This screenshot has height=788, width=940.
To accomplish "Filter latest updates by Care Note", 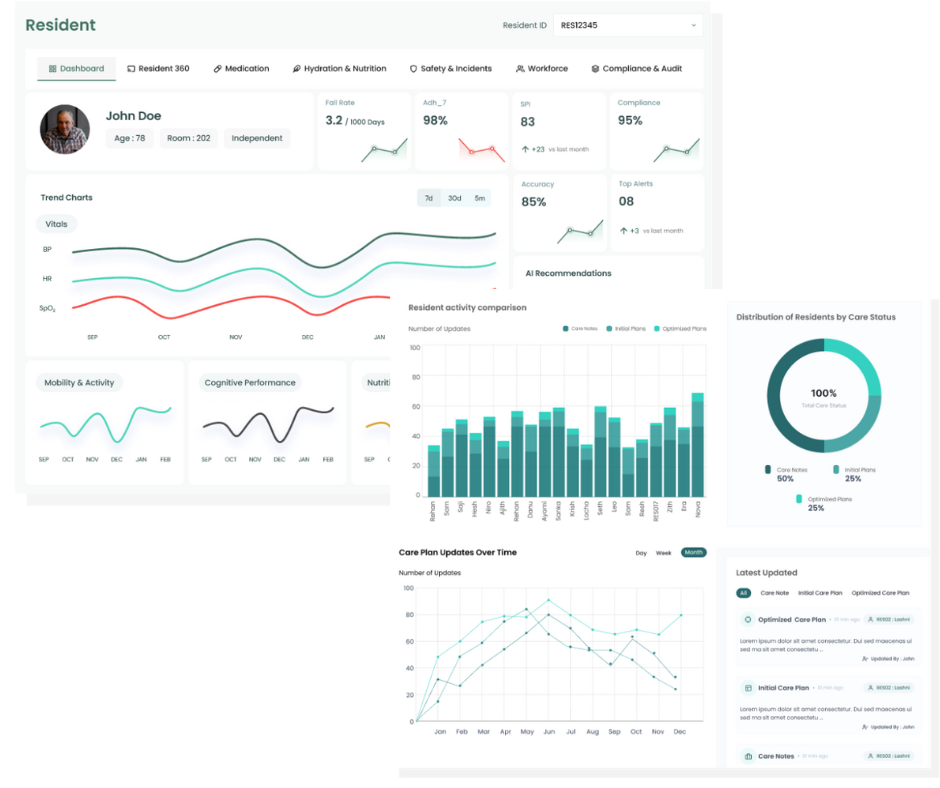I will point(774,593).
